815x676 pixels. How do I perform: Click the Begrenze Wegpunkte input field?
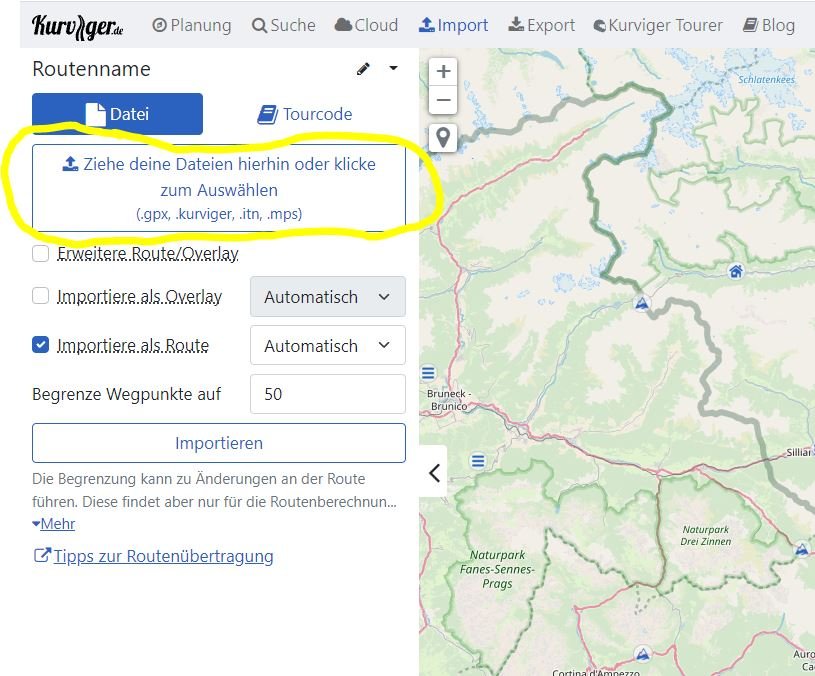[327, 394]
